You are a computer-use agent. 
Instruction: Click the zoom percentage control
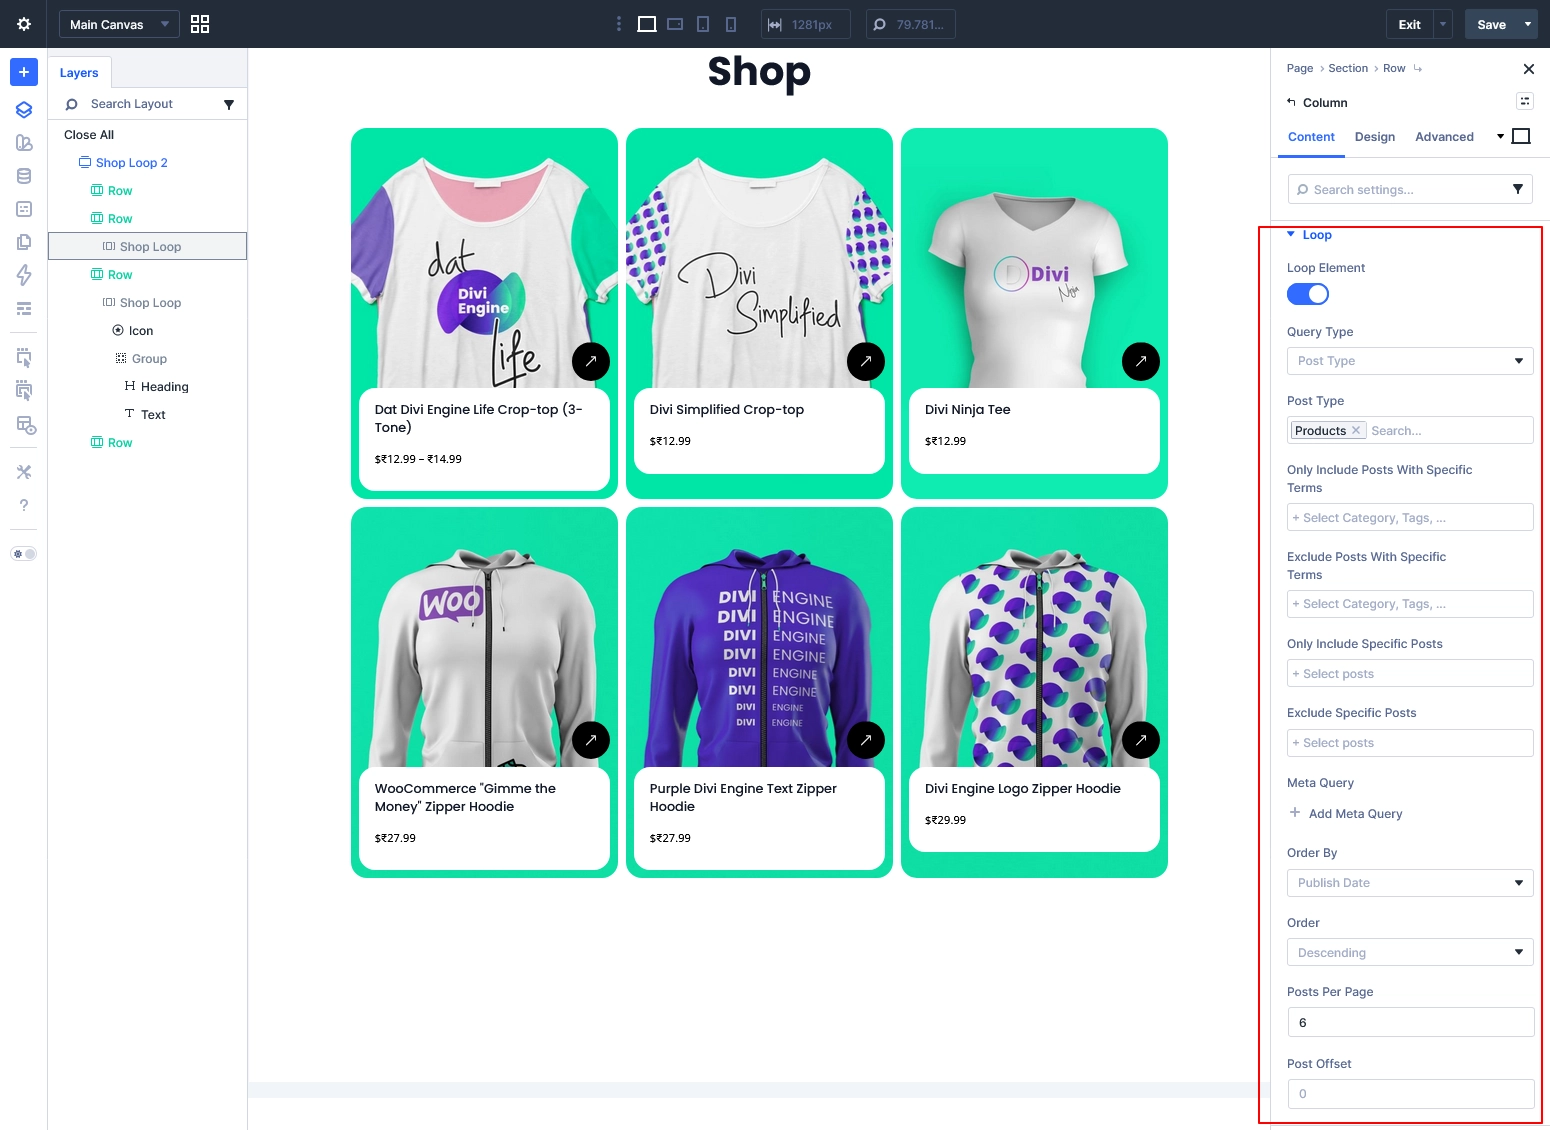(x=910, y=23)
